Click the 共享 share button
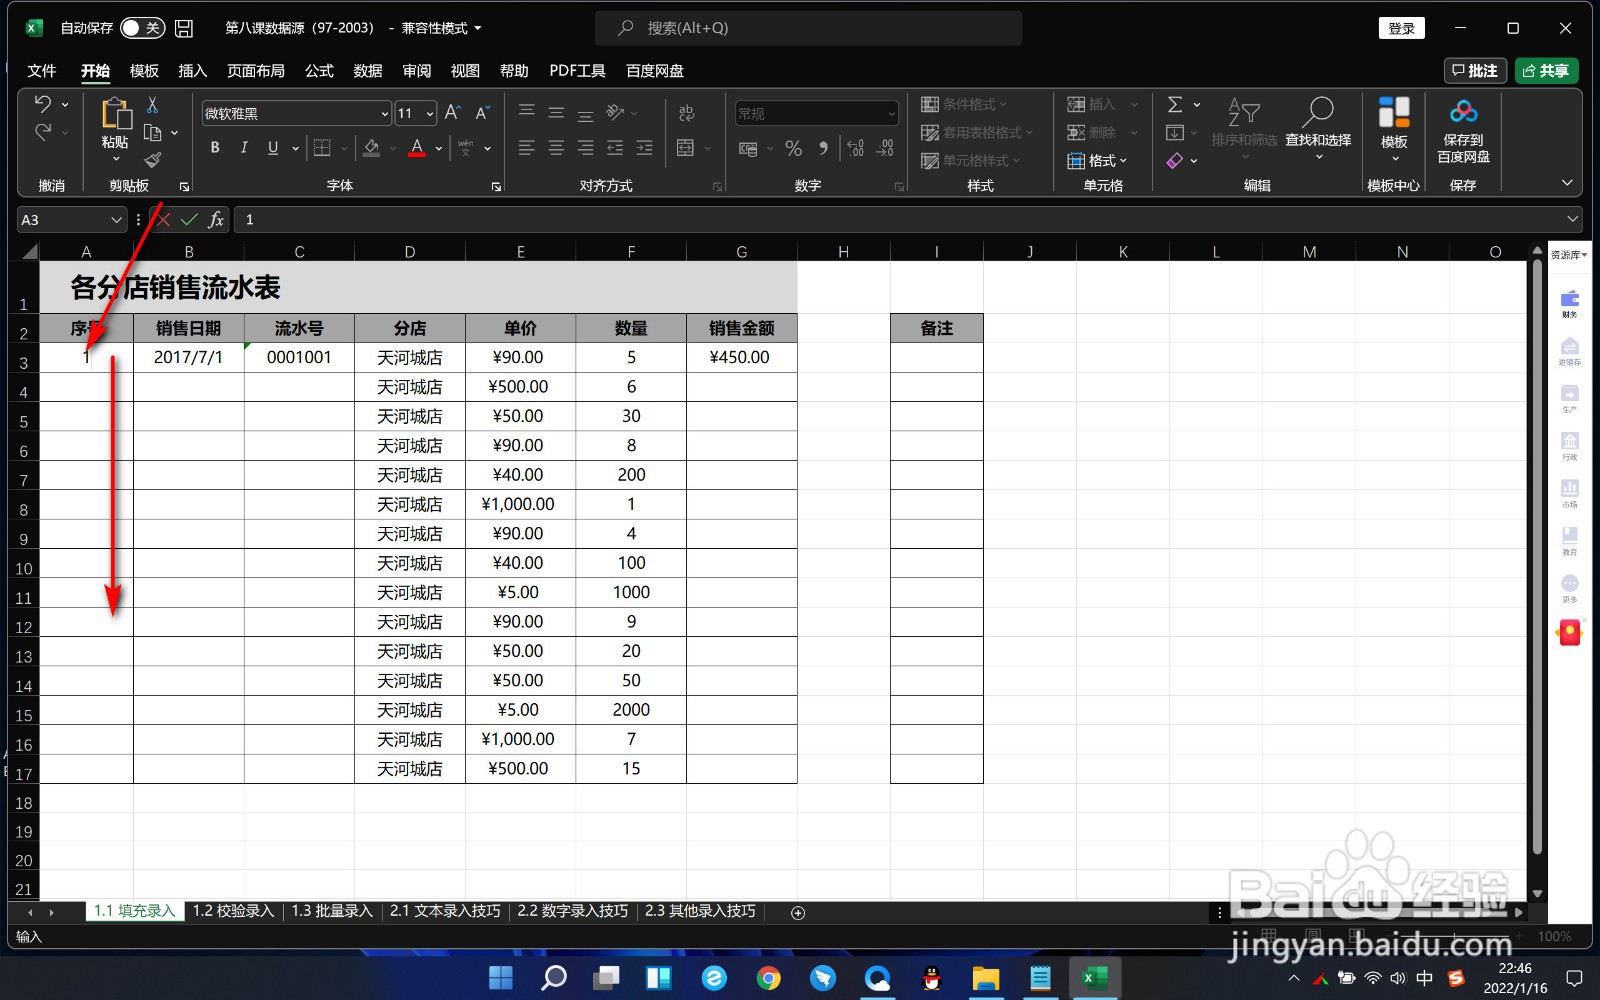Screen dimensions: 1600x1000 pyautogui.click(x=1547, y=71)
